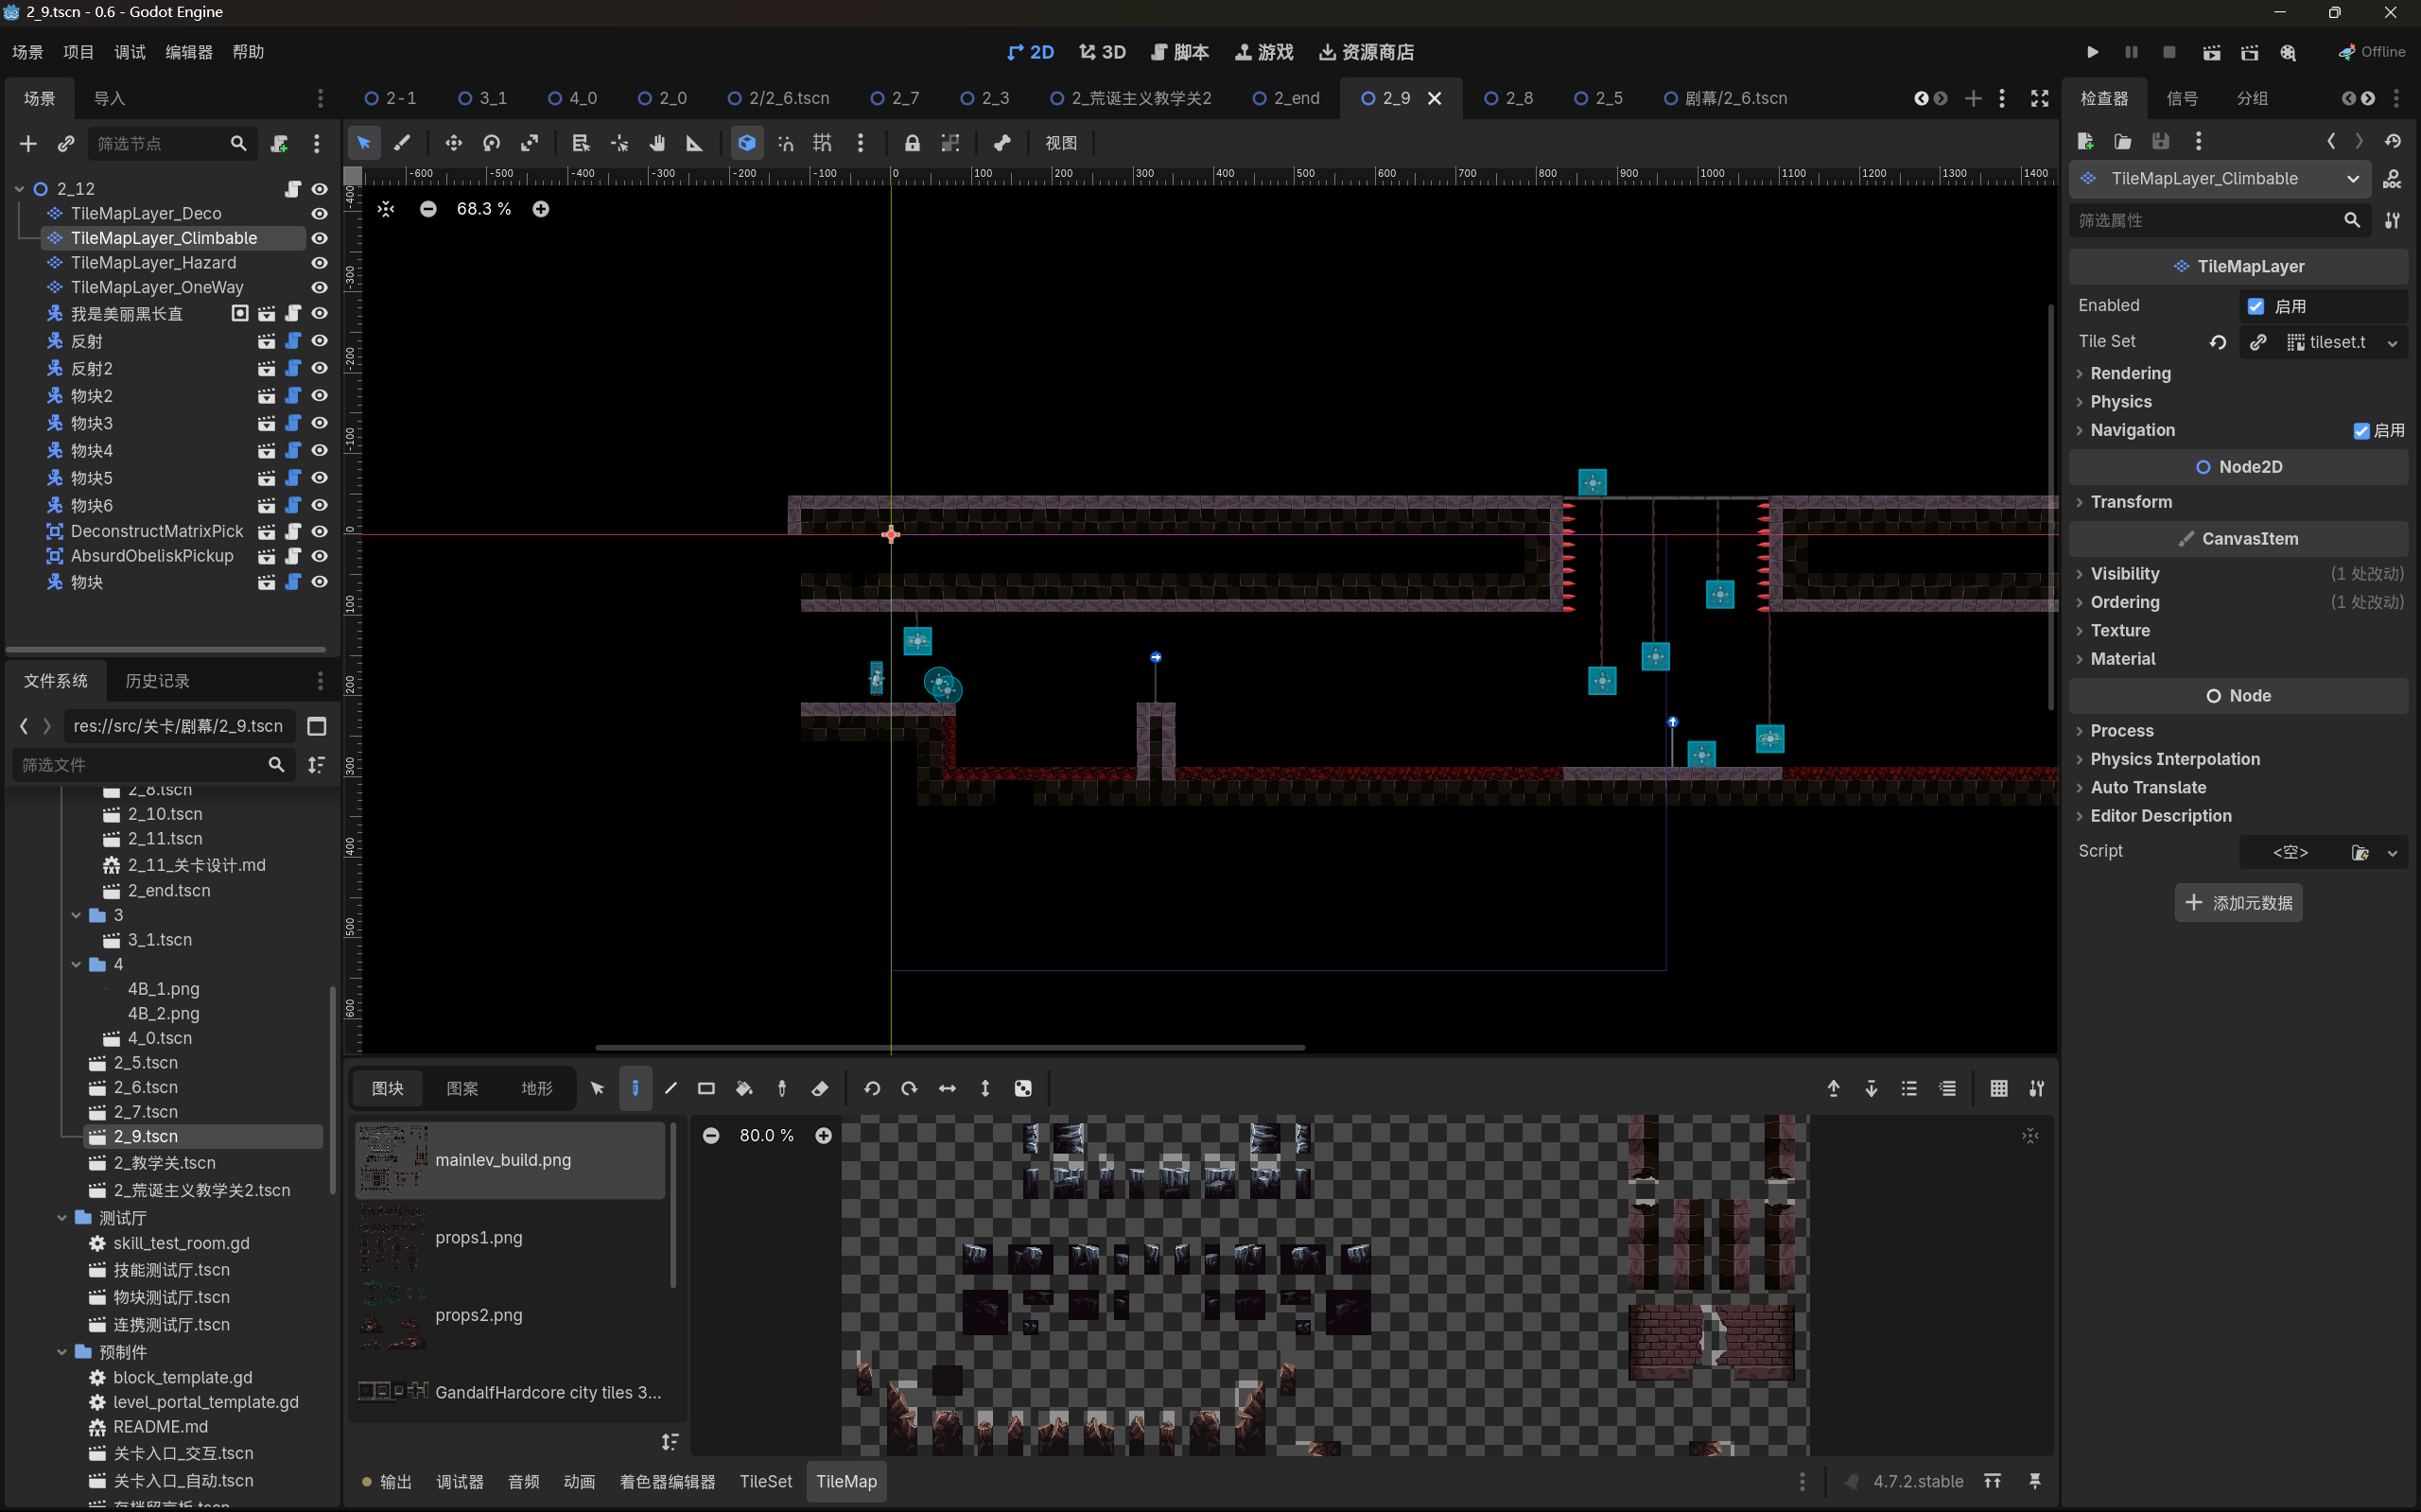The image size is (2421, 1512).
Task: Run the project with the play button
Action: (x=2092, y=52)
